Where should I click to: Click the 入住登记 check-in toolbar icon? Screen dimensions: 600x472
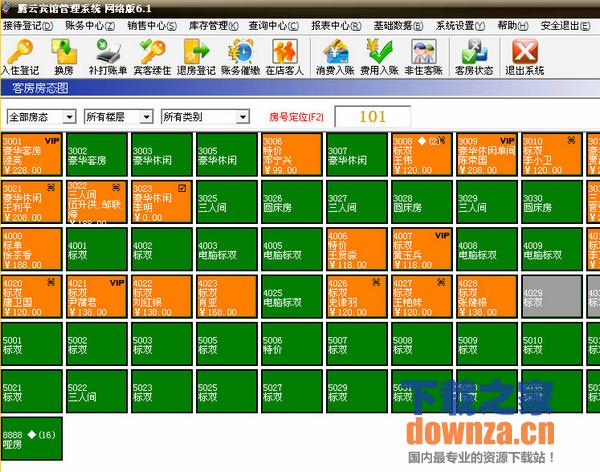21,56
